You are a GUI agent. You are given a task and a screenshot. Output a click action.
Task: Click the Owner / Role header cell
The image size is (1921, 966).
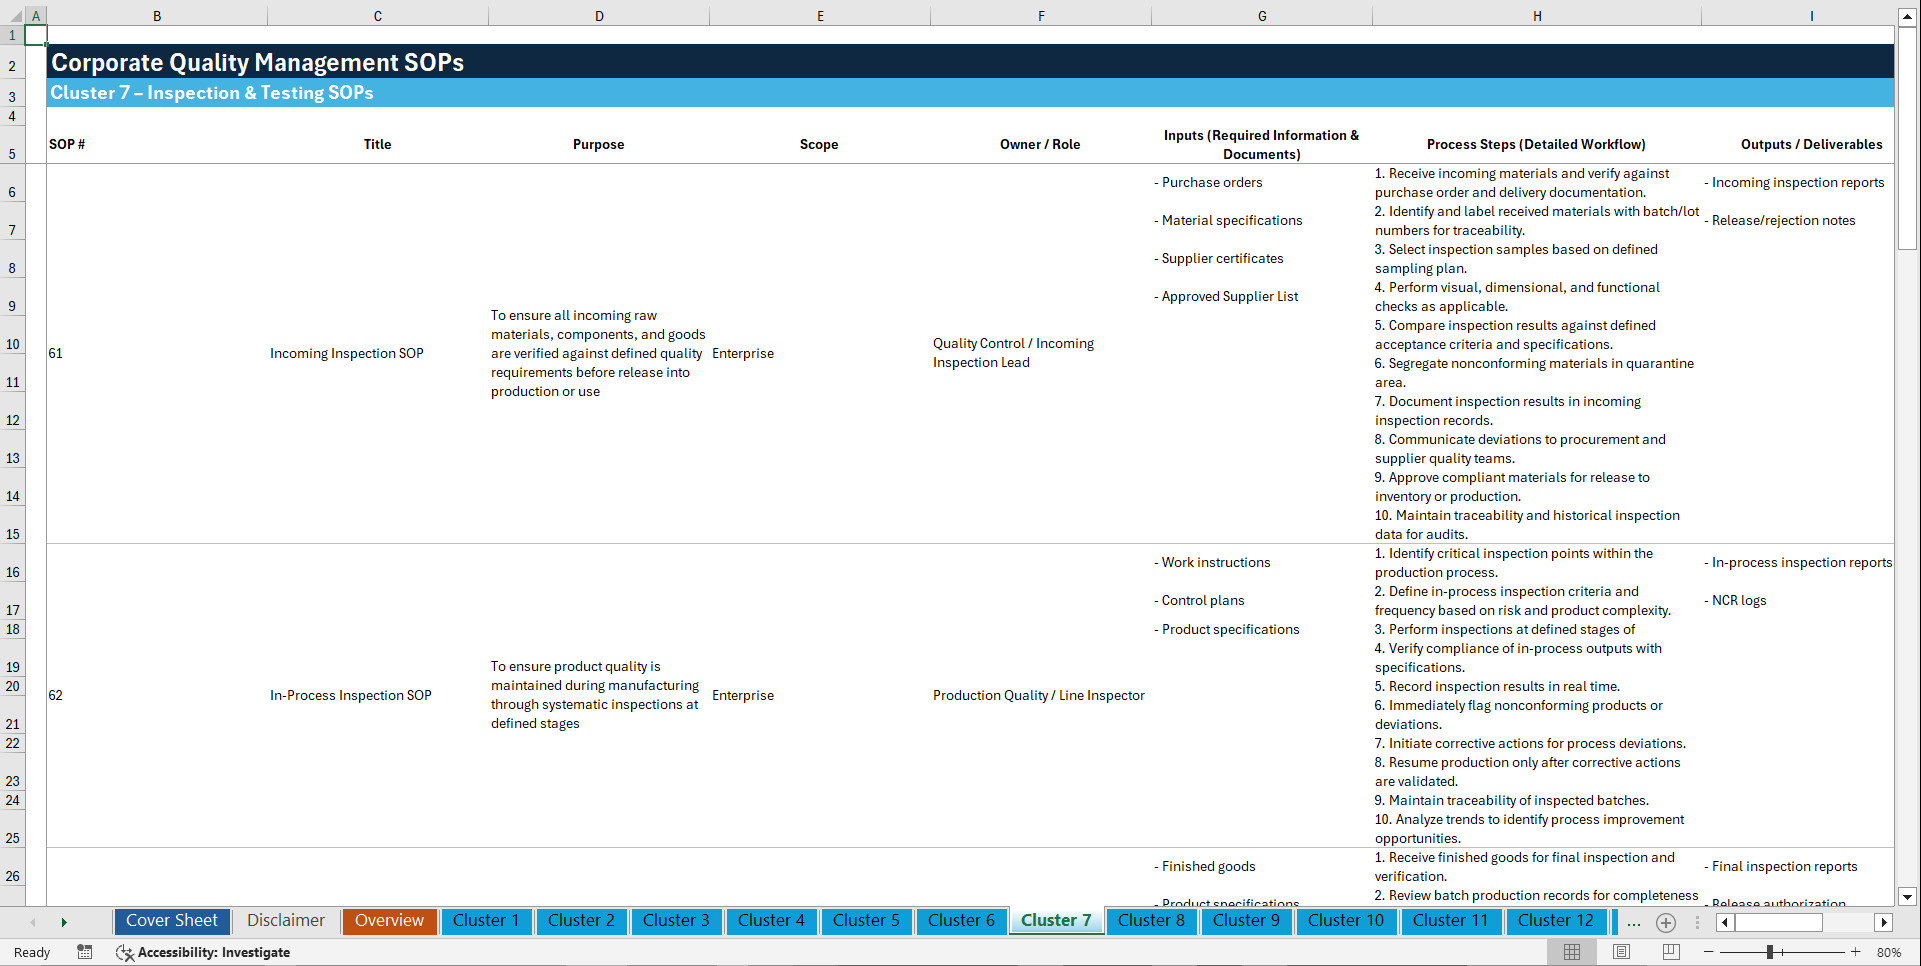[x=1040, y=144]
